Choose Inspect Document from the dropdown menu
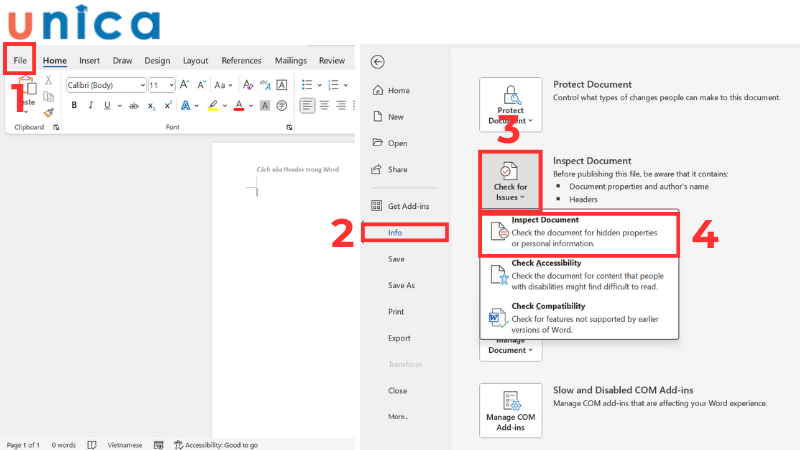Screen dimensions: 800x450 (579, 234)
